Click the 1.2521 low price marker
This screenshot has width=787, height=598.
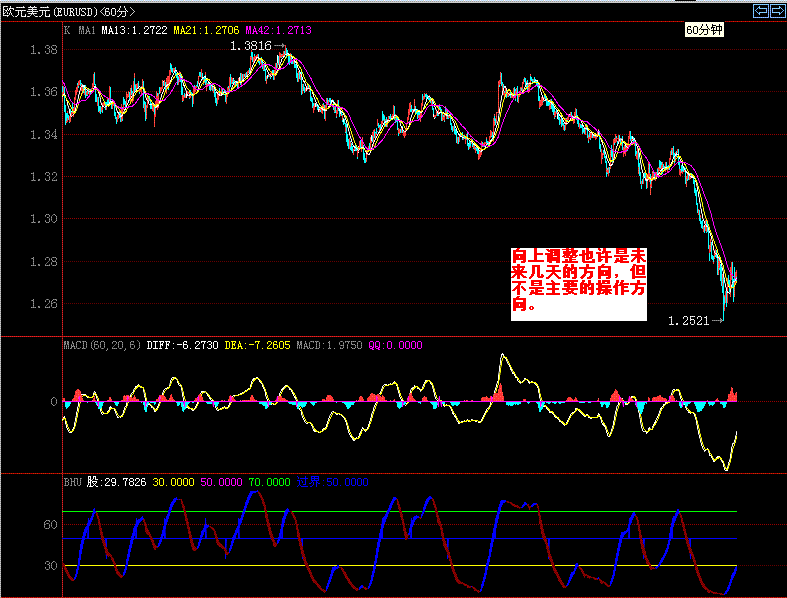click(x=688, y=321)
